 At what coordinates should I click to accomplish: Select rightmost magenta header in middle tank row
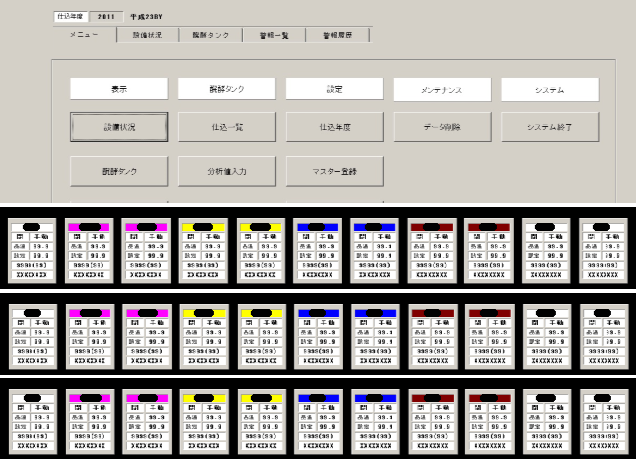[x=147, y=313]
